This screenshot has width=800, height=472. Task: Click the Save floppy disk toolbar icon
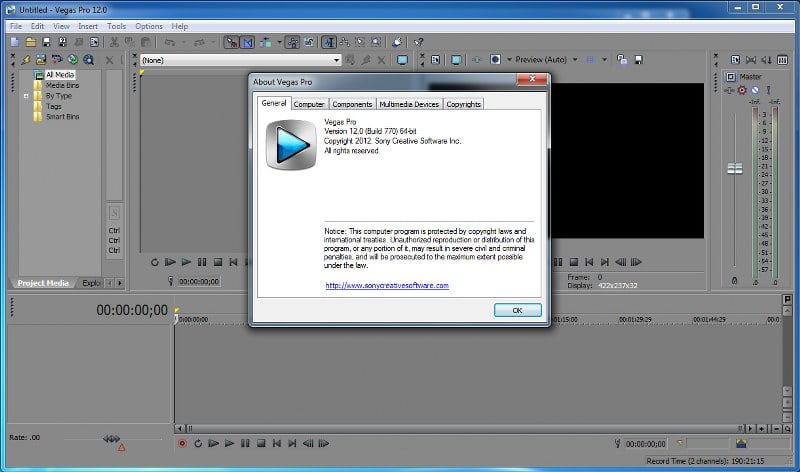(46, 42)
